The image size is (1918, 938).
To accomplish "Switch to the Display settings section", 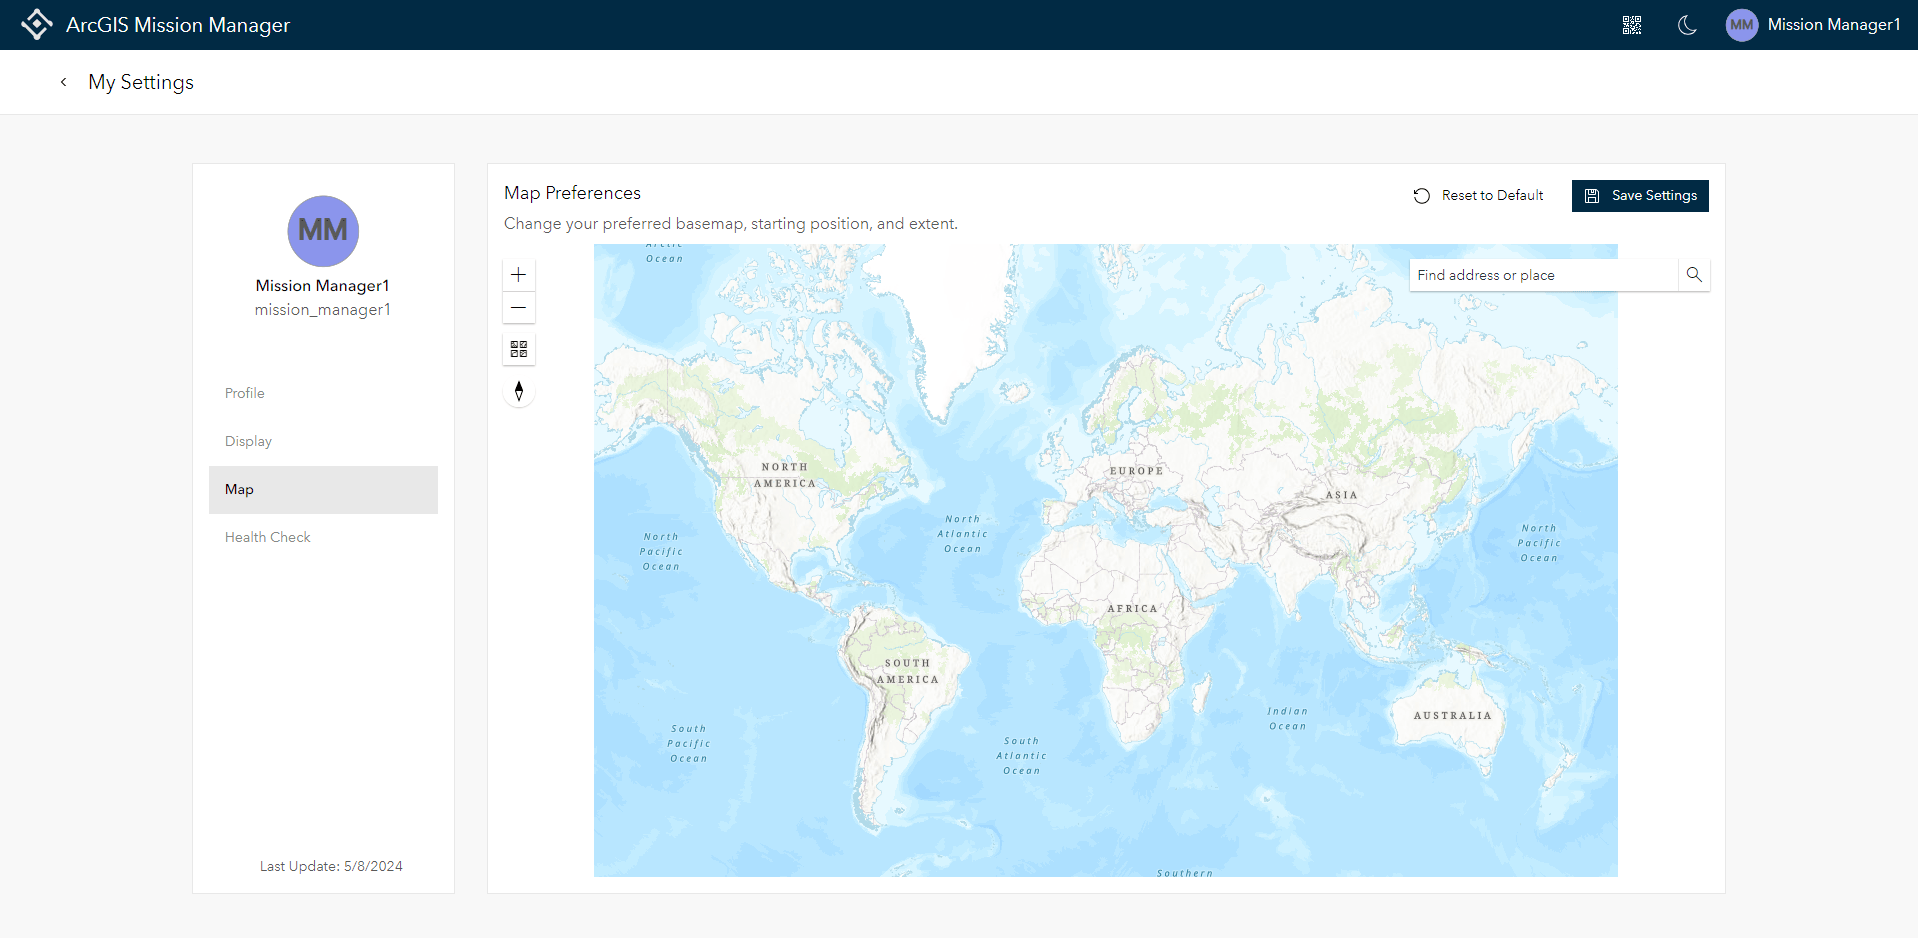I will click(247, 441).
